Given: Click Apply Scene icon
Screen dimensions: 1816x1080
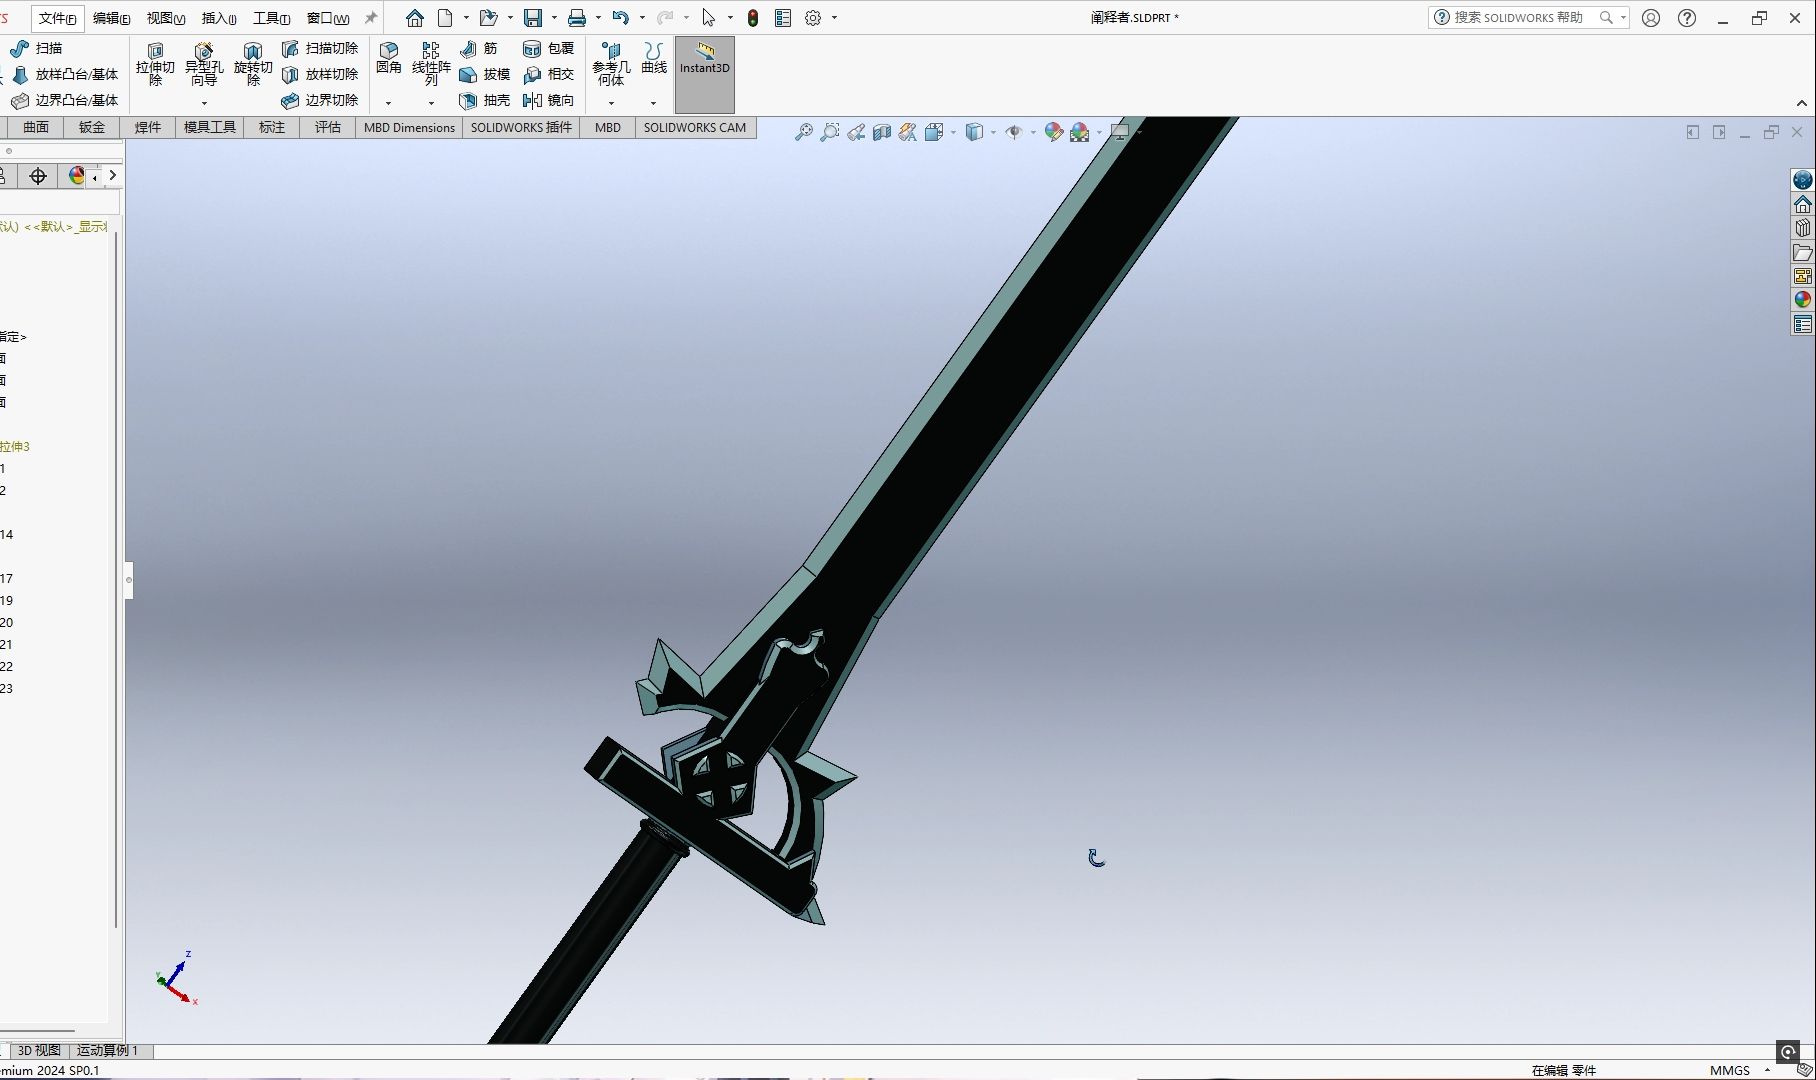Looking at the screenshot, I should (x=1080, y=132).
